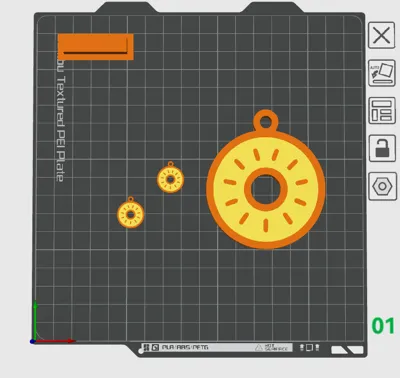
Task: Select the lower-left small donut keychain
Action: point(131,212)
